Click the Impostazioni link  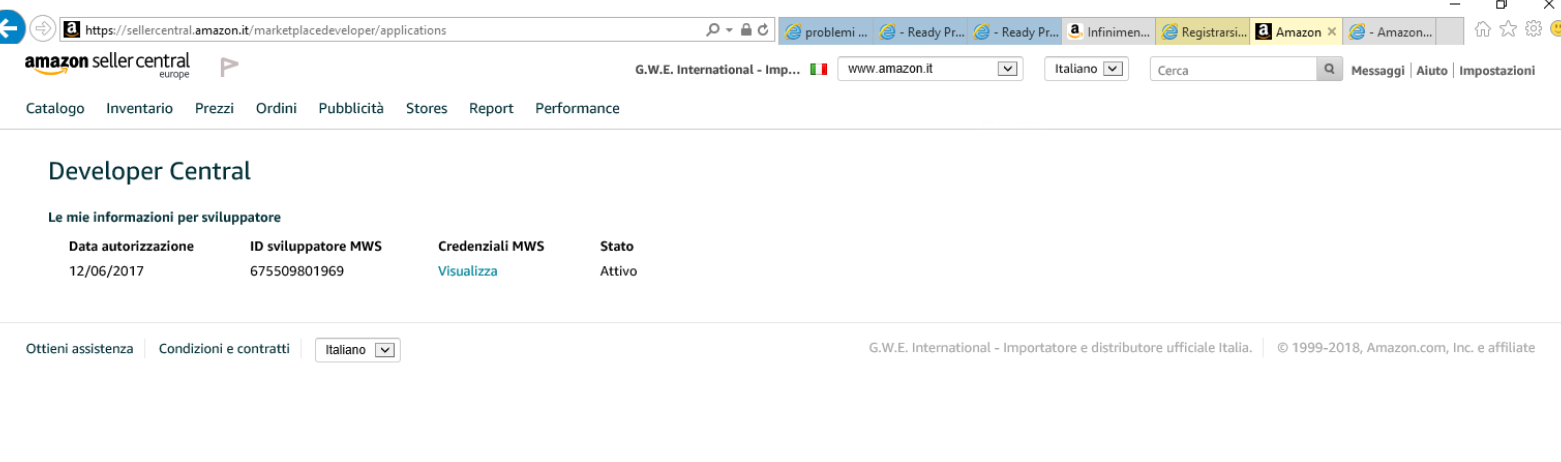point(1497,70)
